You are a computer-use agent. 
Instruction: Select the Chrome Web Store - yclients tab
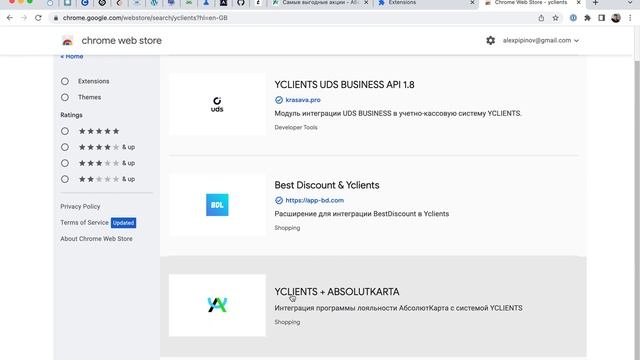532,3
